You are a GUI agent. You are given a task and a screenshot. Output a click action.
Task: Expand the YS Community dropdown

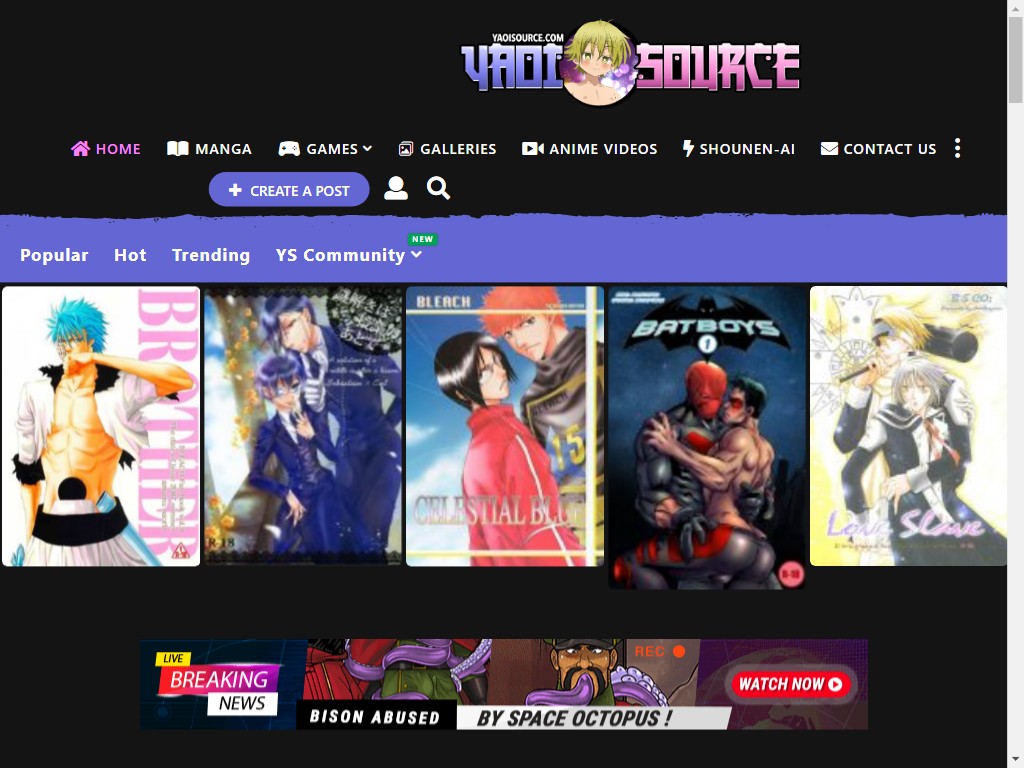click(x=416, y=255)
